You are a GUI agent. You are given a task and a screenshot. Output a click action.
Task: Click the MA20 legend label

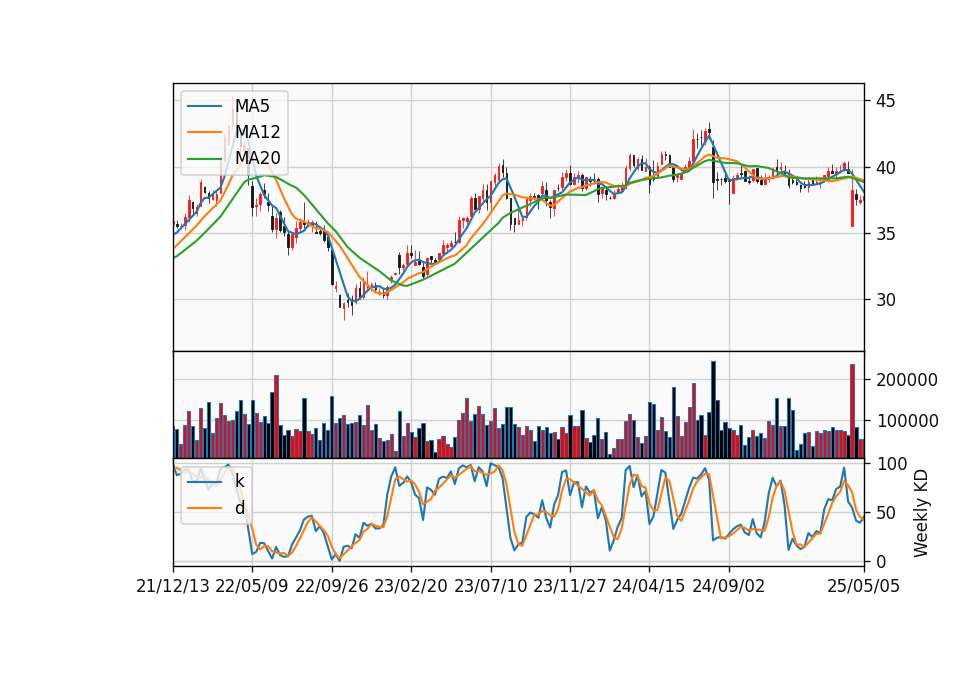pos(257,158)
